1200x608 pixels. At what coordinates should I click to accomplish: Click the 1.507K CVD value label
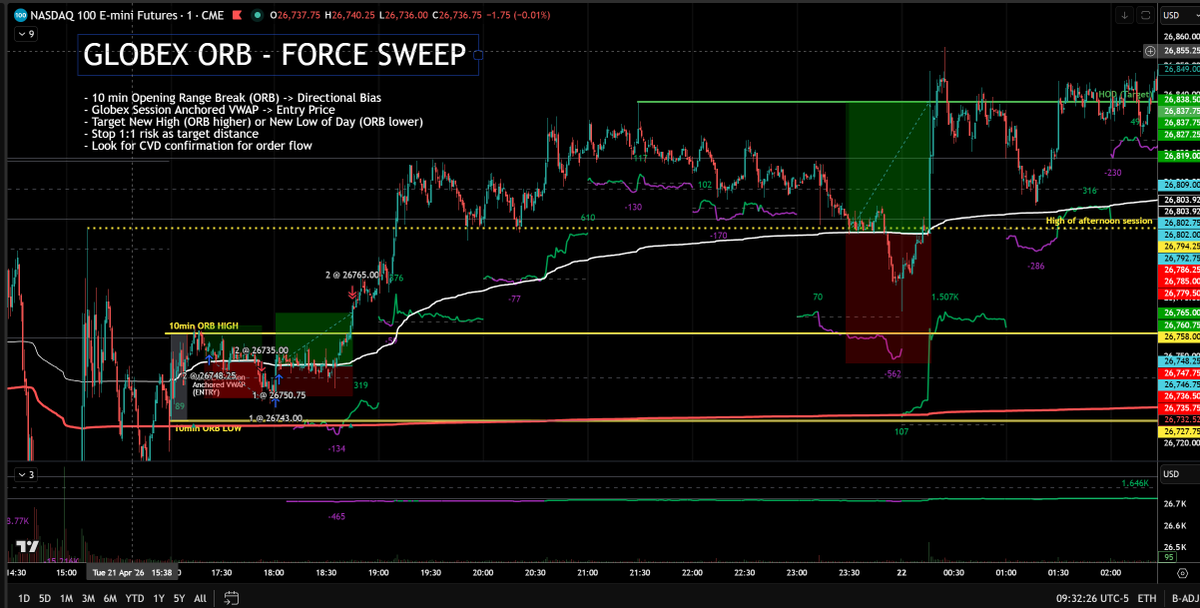[x=945, y=297]
